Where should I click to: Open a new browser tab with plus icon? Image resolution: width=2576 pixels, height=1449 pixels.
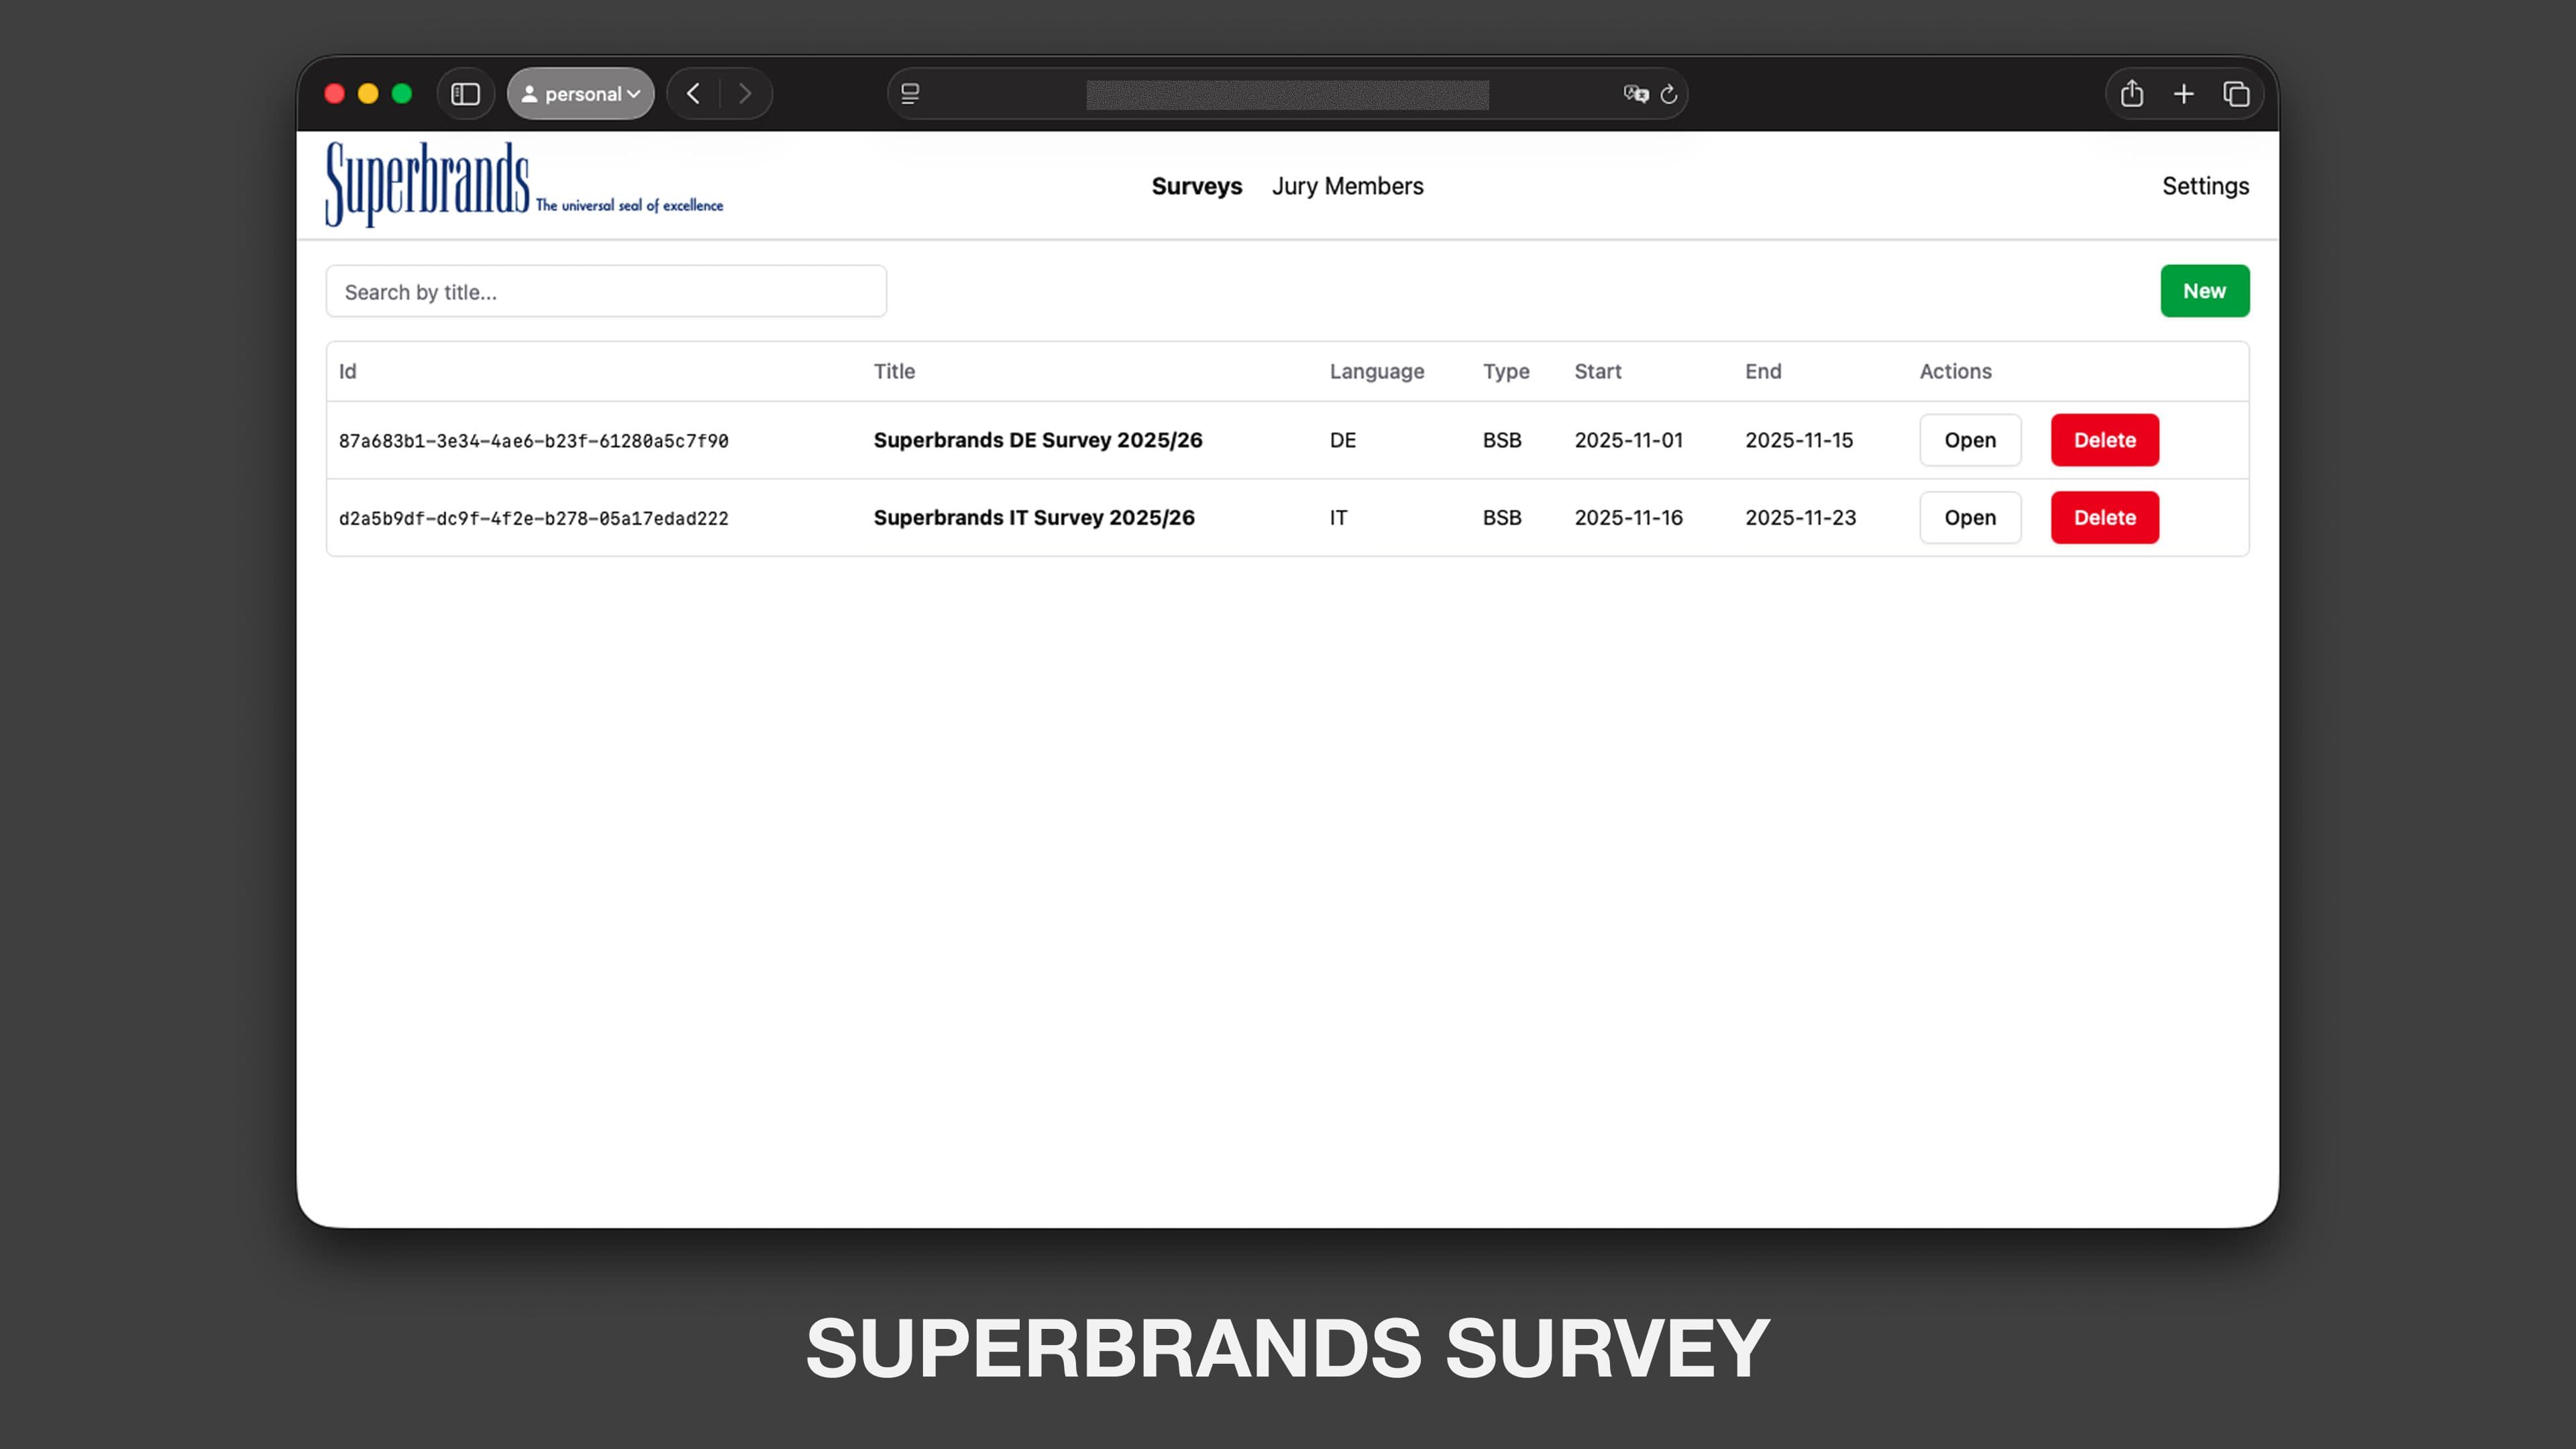(2184, 93)
